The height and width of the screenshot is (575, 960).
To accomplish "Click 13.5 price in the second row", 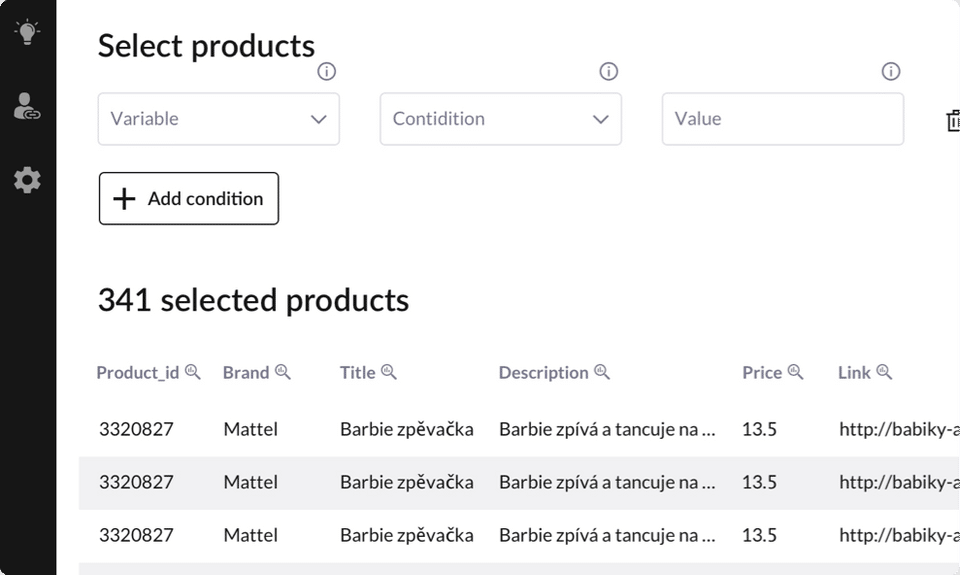I will tap(759, 483).
